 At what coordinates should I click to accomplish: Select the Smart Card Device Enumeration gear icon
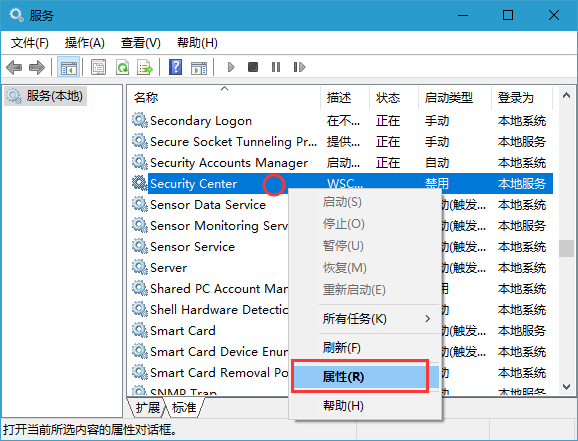pos(140,351)
